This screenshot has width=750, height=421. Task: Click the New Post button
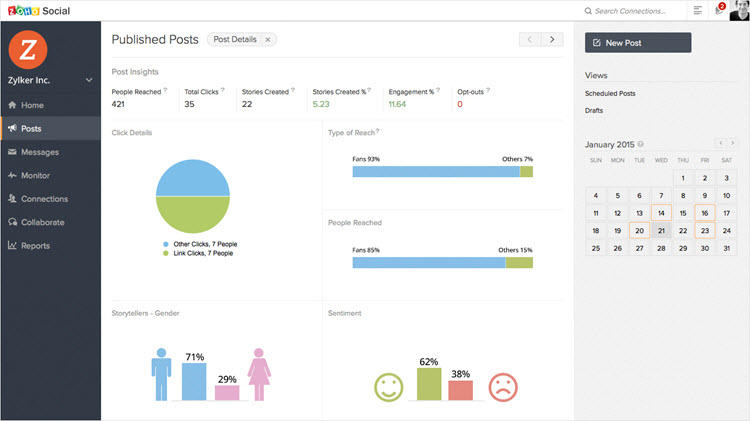638,43
